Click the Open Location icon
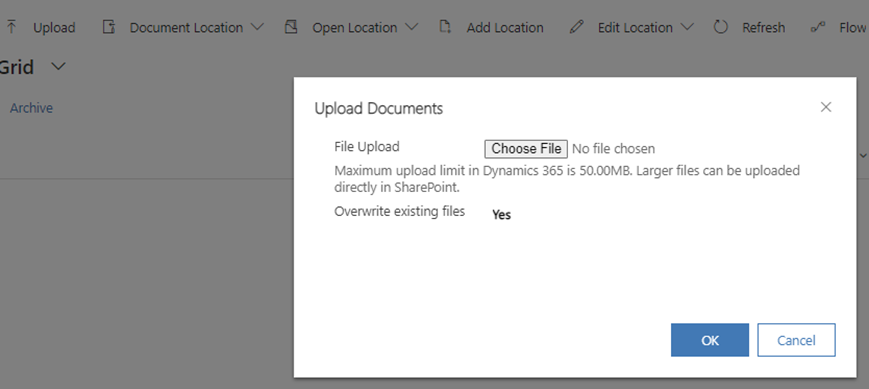Viewport: 869px width, 389px height. coord(291,27)
